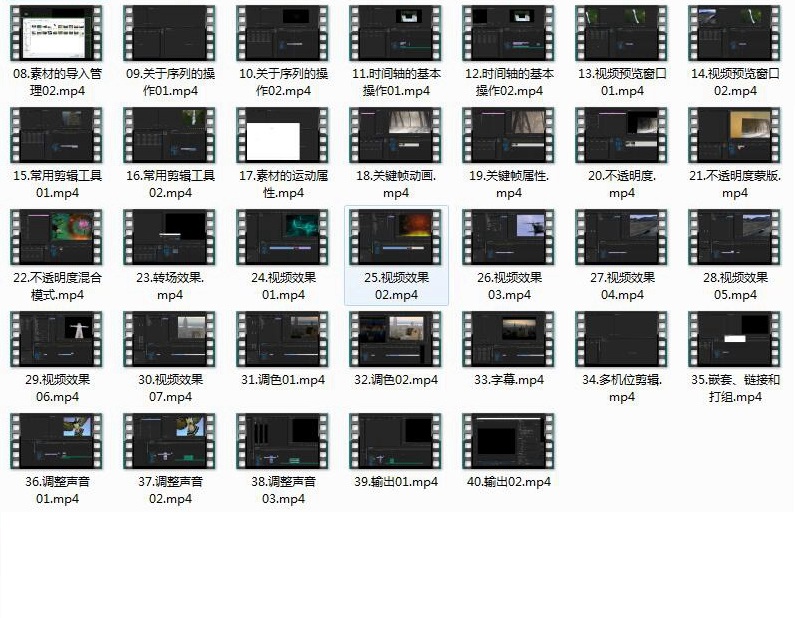Open the 11.时间轴的基本操作01.mp4 video icon
Screen dimensions: 795x618
[396, 33]
